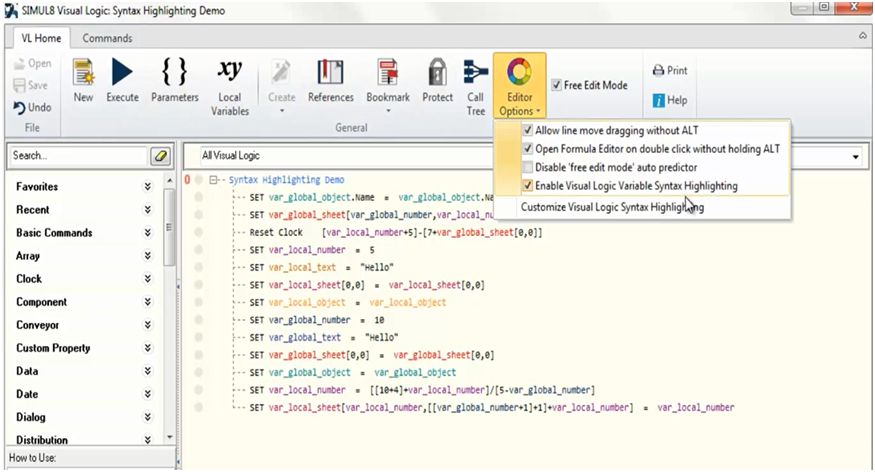Collapse the ribbon with the top-right arrow
The width and height of the screenshot is (875, 472).
863,36
